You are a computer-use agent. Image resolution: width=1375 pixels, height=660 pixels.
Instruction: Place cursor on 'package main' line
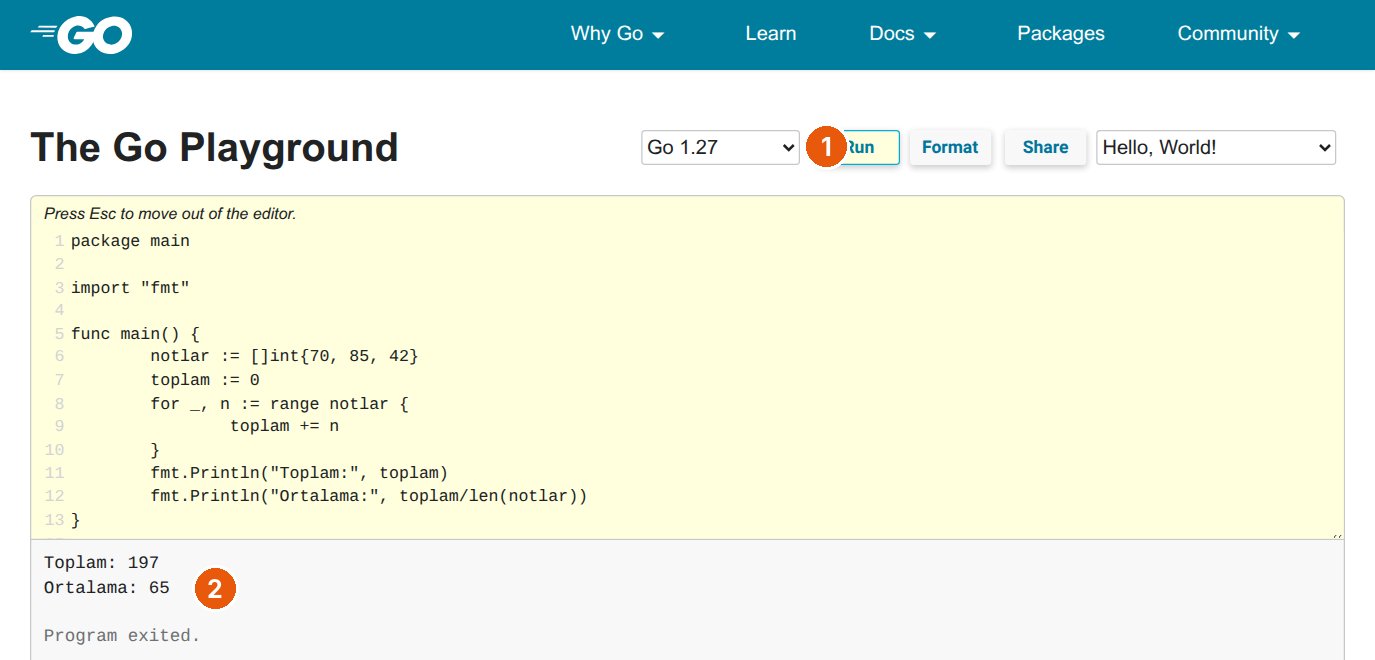(x=130, y=241)
